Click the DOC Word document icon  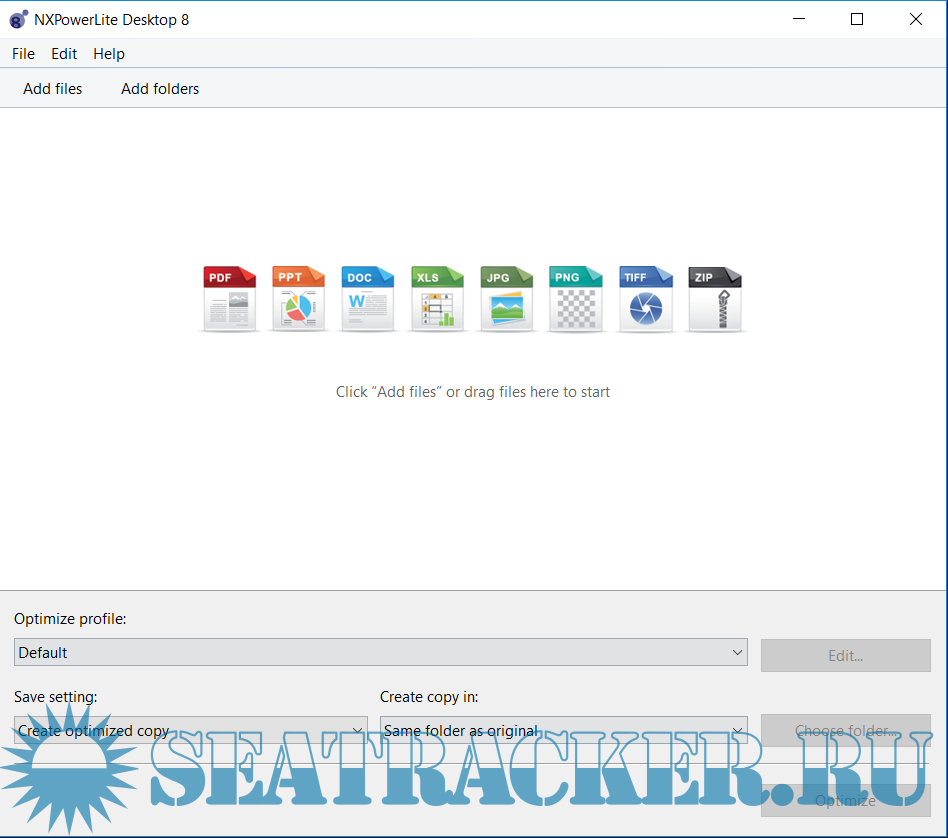(368, 298)
